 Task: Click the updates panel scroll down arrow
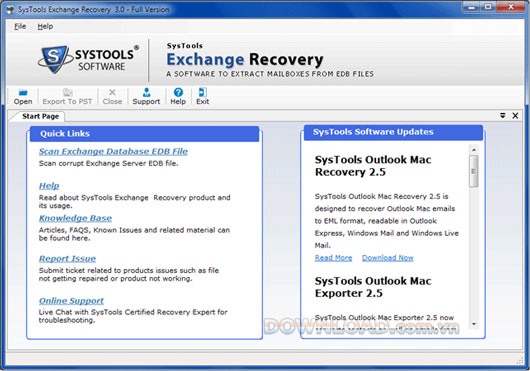(474, 324)
